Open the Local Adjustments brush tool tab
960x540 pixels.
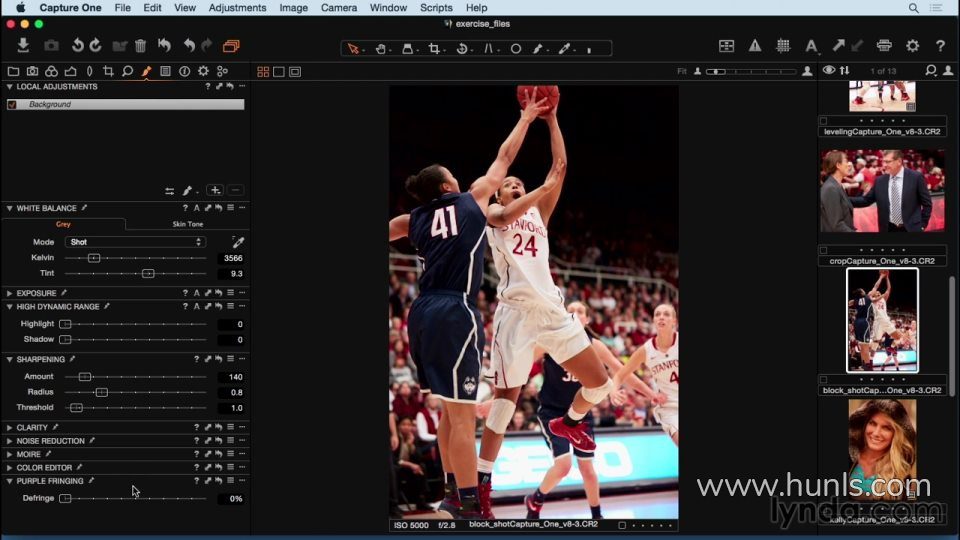tap(147, 71)
